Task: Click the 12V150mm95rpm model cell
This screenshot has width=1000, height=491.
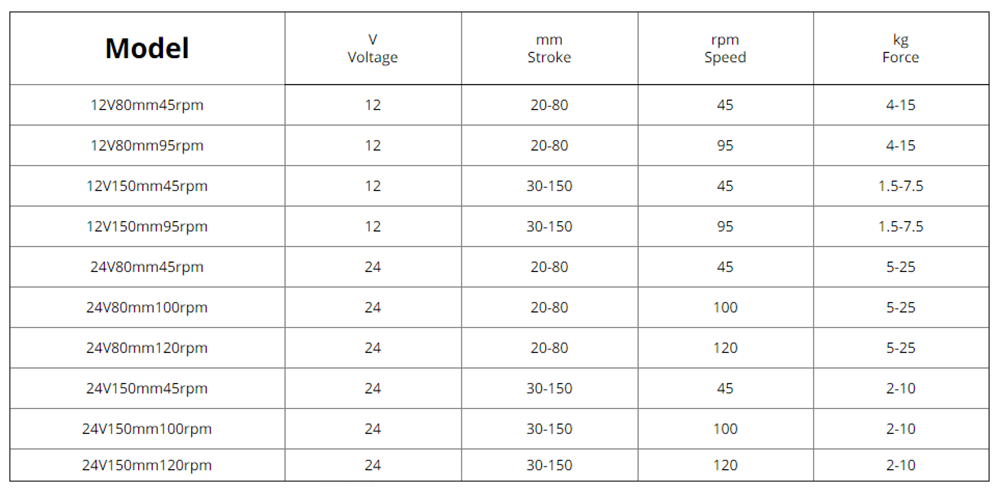Action: coord(147,226)
